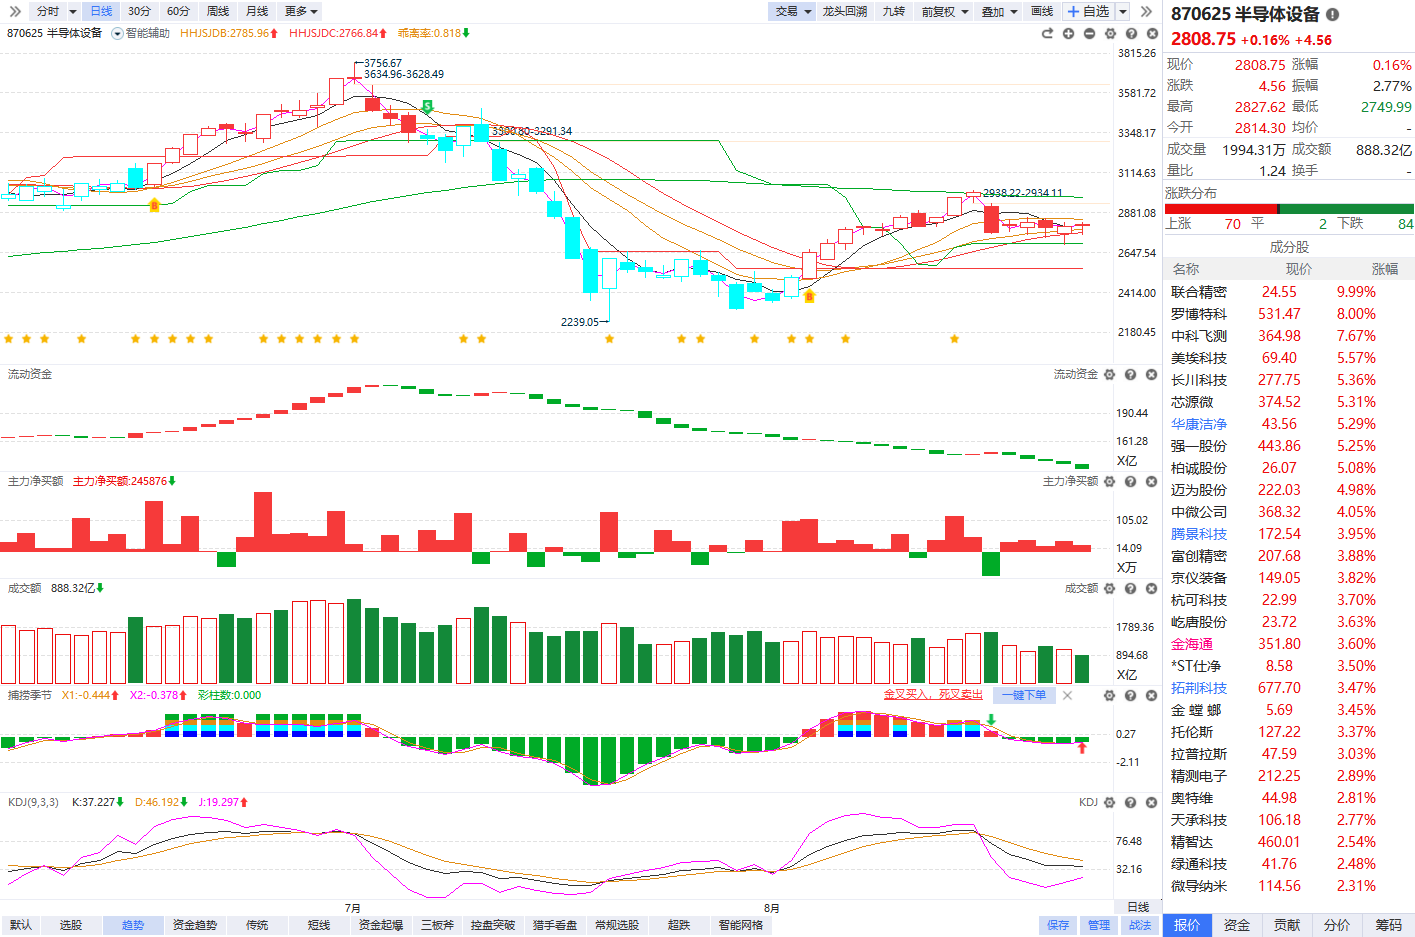This screenshot has height=937, width=1415.
Task: Click info icon beside 870625 半导体设备 title
Action: [x=1332, y=14]
